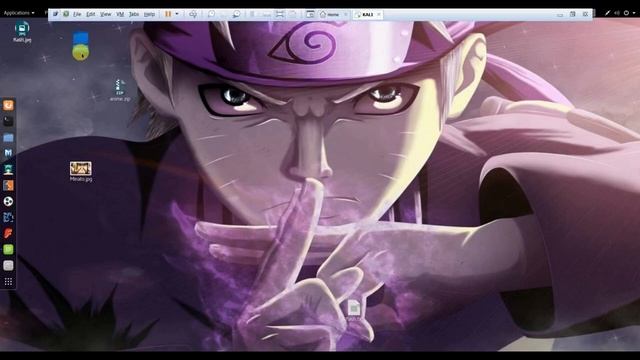The height and width of the screenshot is (360, 640).
Task: Open the red F-shaped dock icon
Action: pyautogui.click(x=8, y=233)
